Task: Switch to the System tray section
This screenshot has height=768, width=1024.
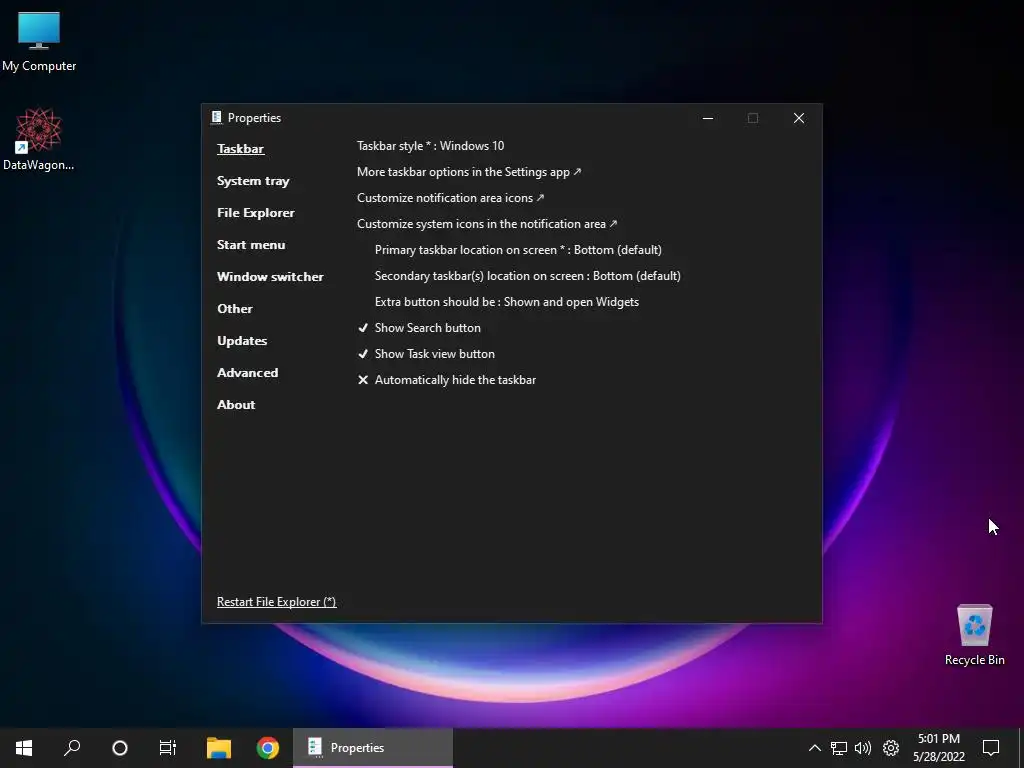Action: [253, 181]
